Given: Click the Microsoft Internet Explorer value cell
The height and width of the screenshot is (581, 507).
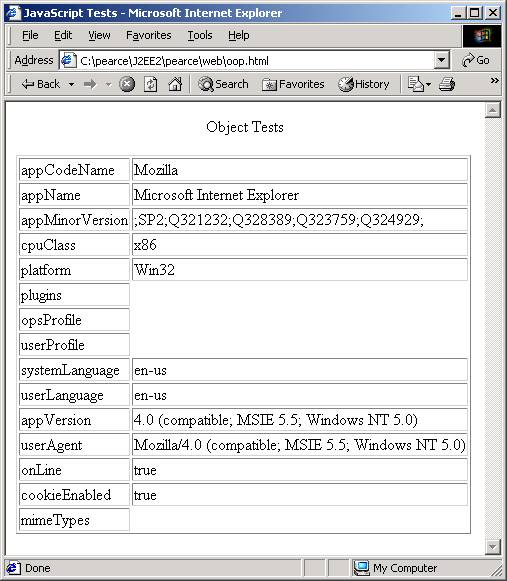Looking at the screenshot, I should click(300, 195).
